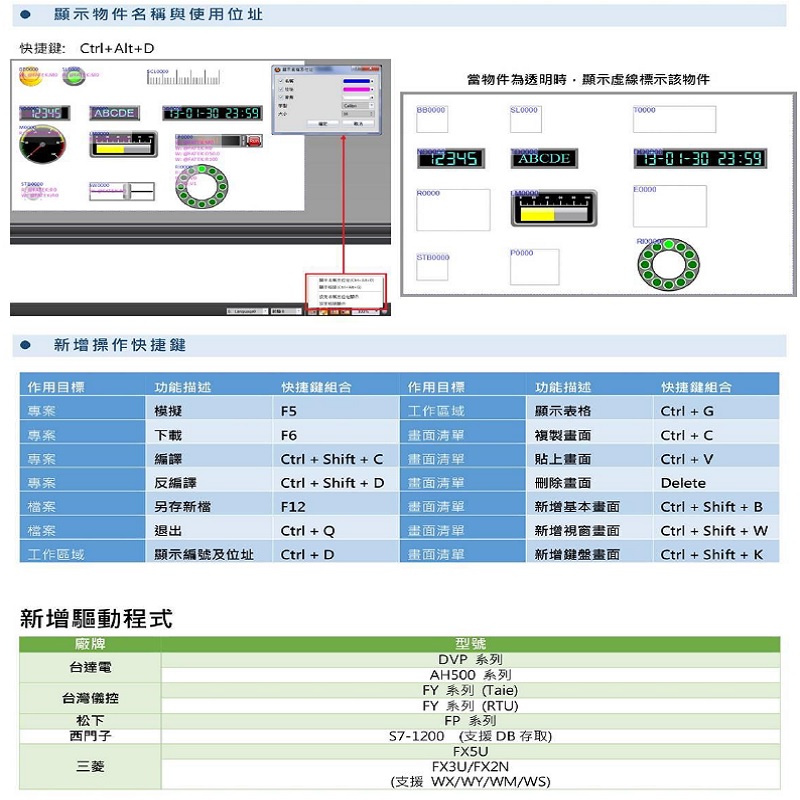800x800 pixels.
Task: Close the name and address dialog
Action: tap(371, 69)
